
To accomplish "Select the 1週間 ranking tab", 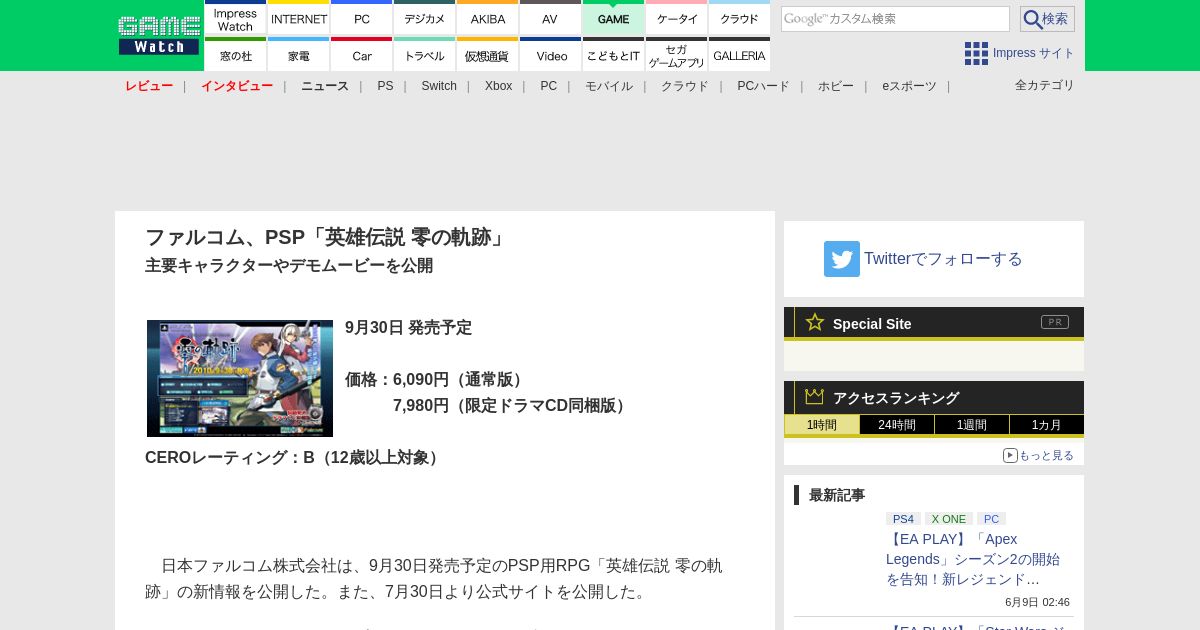I will pos(972,425).
